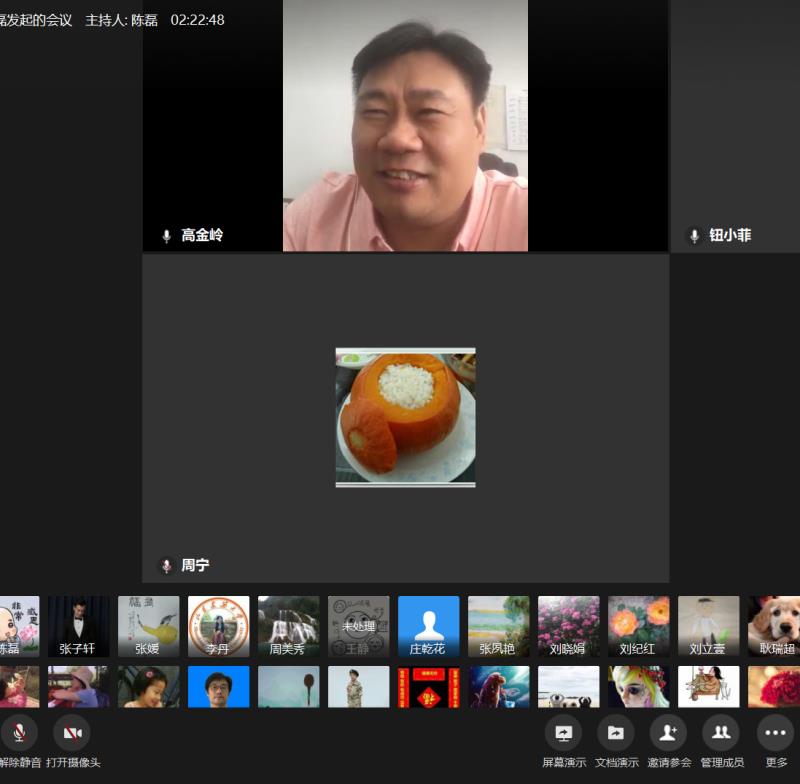Select participant 刘立壹 thumbnail
This screenshot has height=784, width=800.
(x=708, y=626)
